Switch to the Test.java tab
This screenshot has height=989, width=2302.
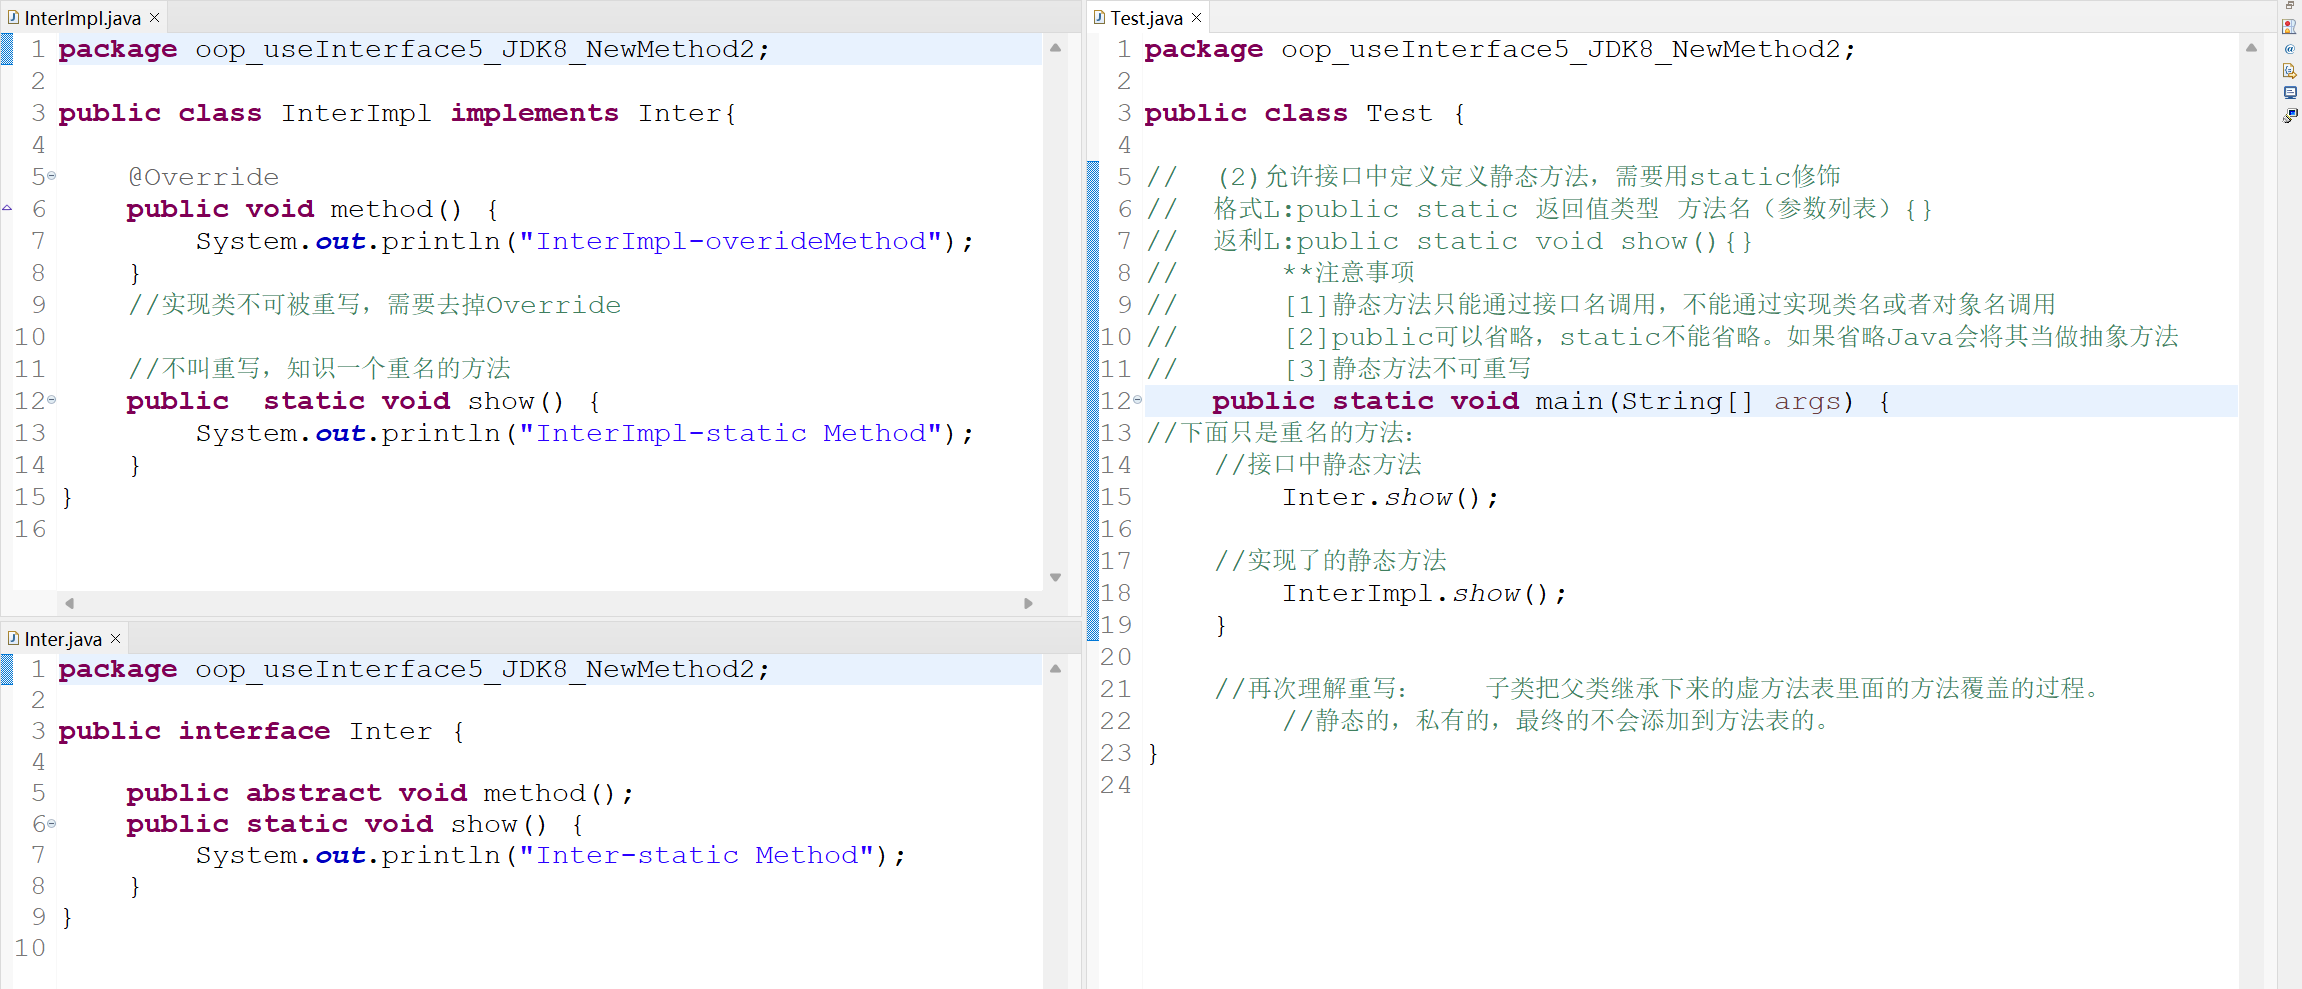[1147, 18]
